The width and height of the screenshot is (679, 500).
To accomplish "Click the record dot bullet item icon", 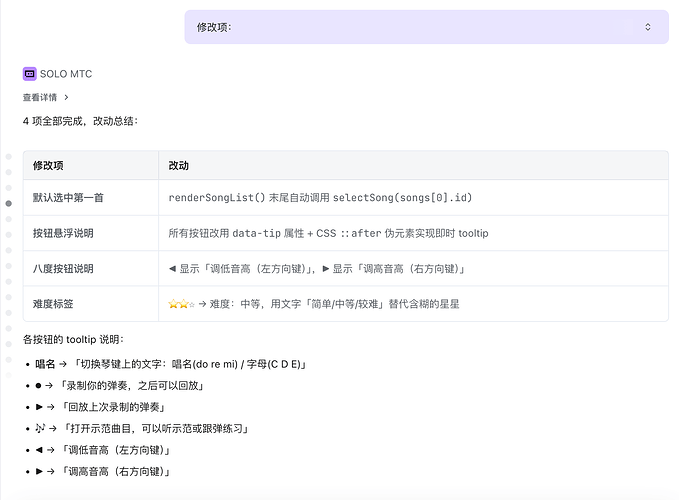I will point(39,385).
